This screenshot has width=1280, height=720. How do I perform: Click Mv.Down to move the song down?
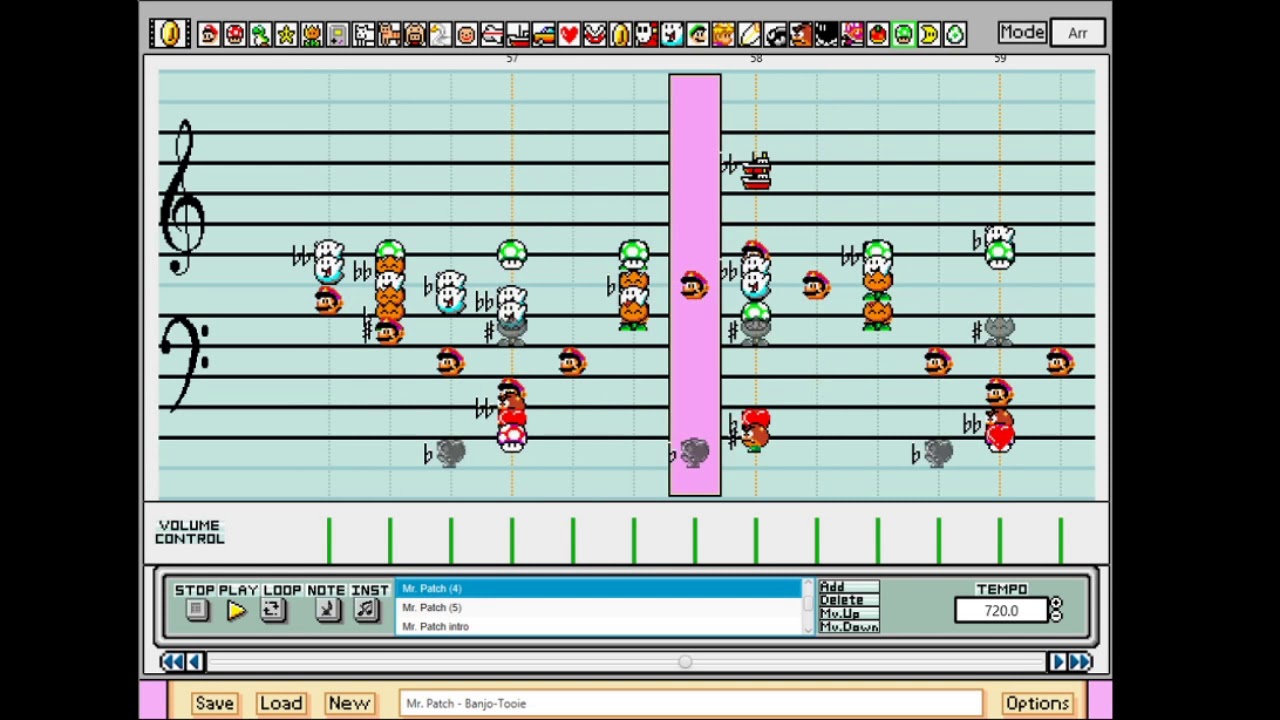coord(849,627)
